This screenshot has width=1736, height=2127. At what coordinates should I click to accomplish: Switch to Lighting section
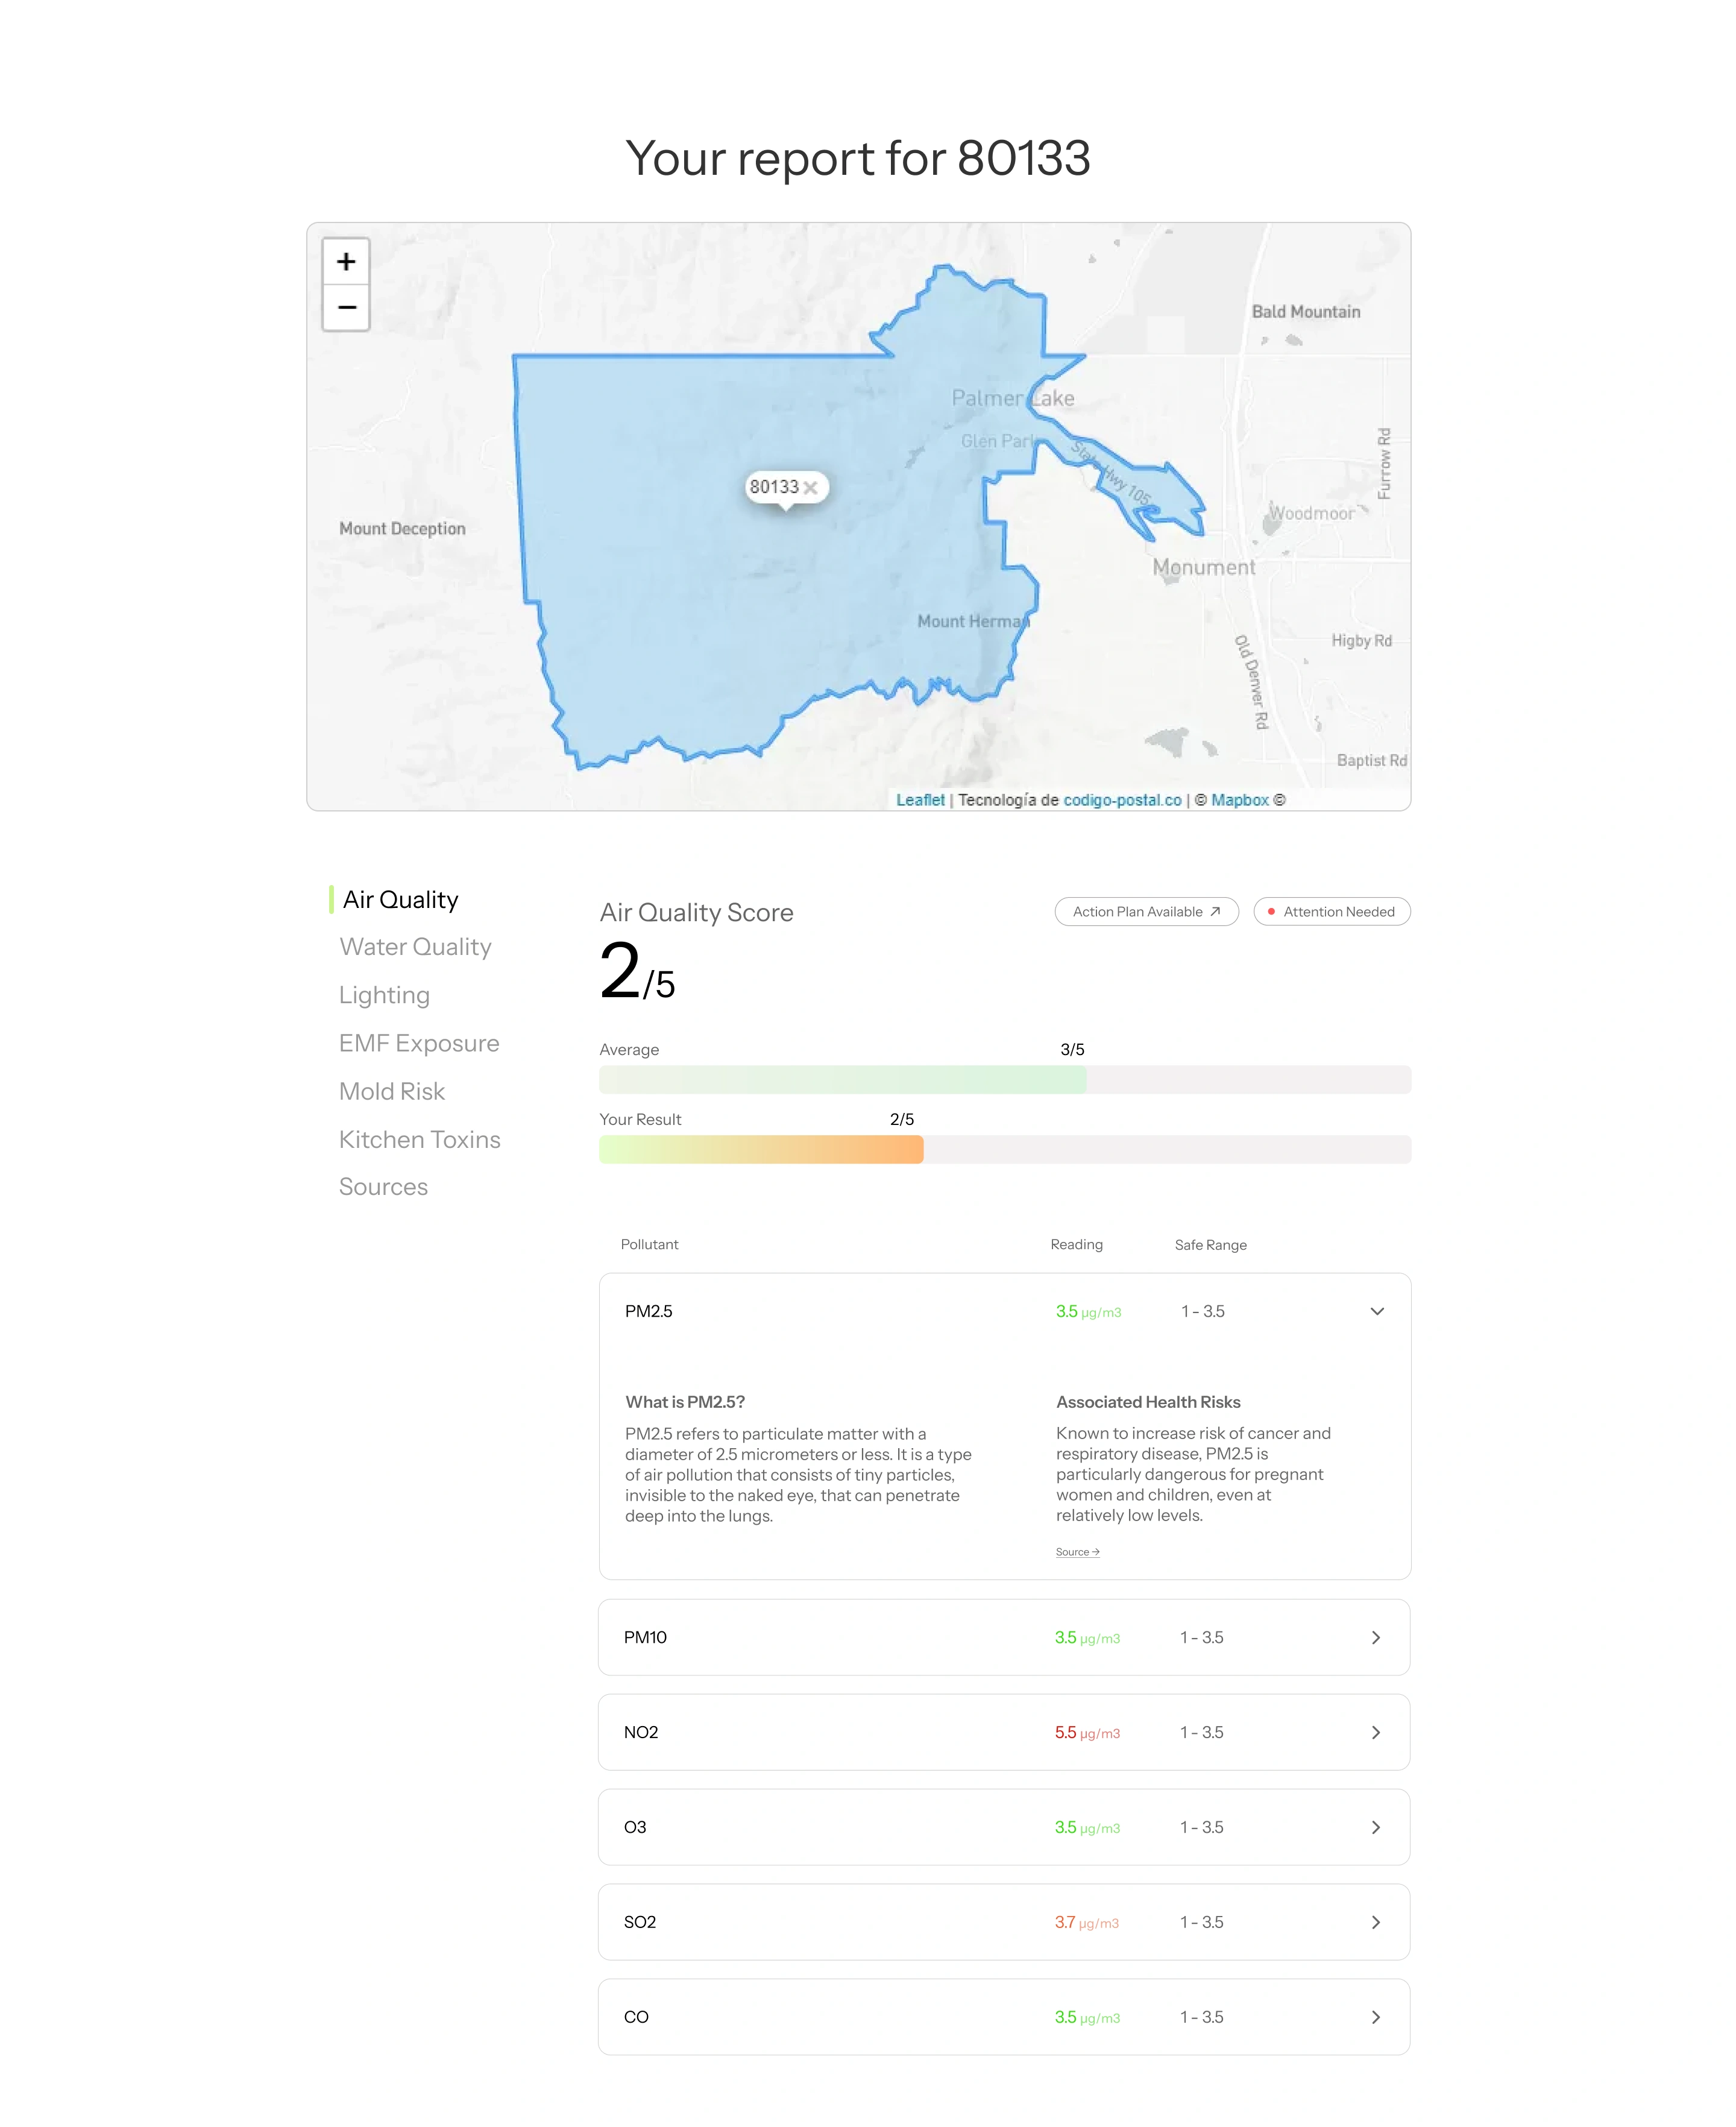click(x=384, y=995)
